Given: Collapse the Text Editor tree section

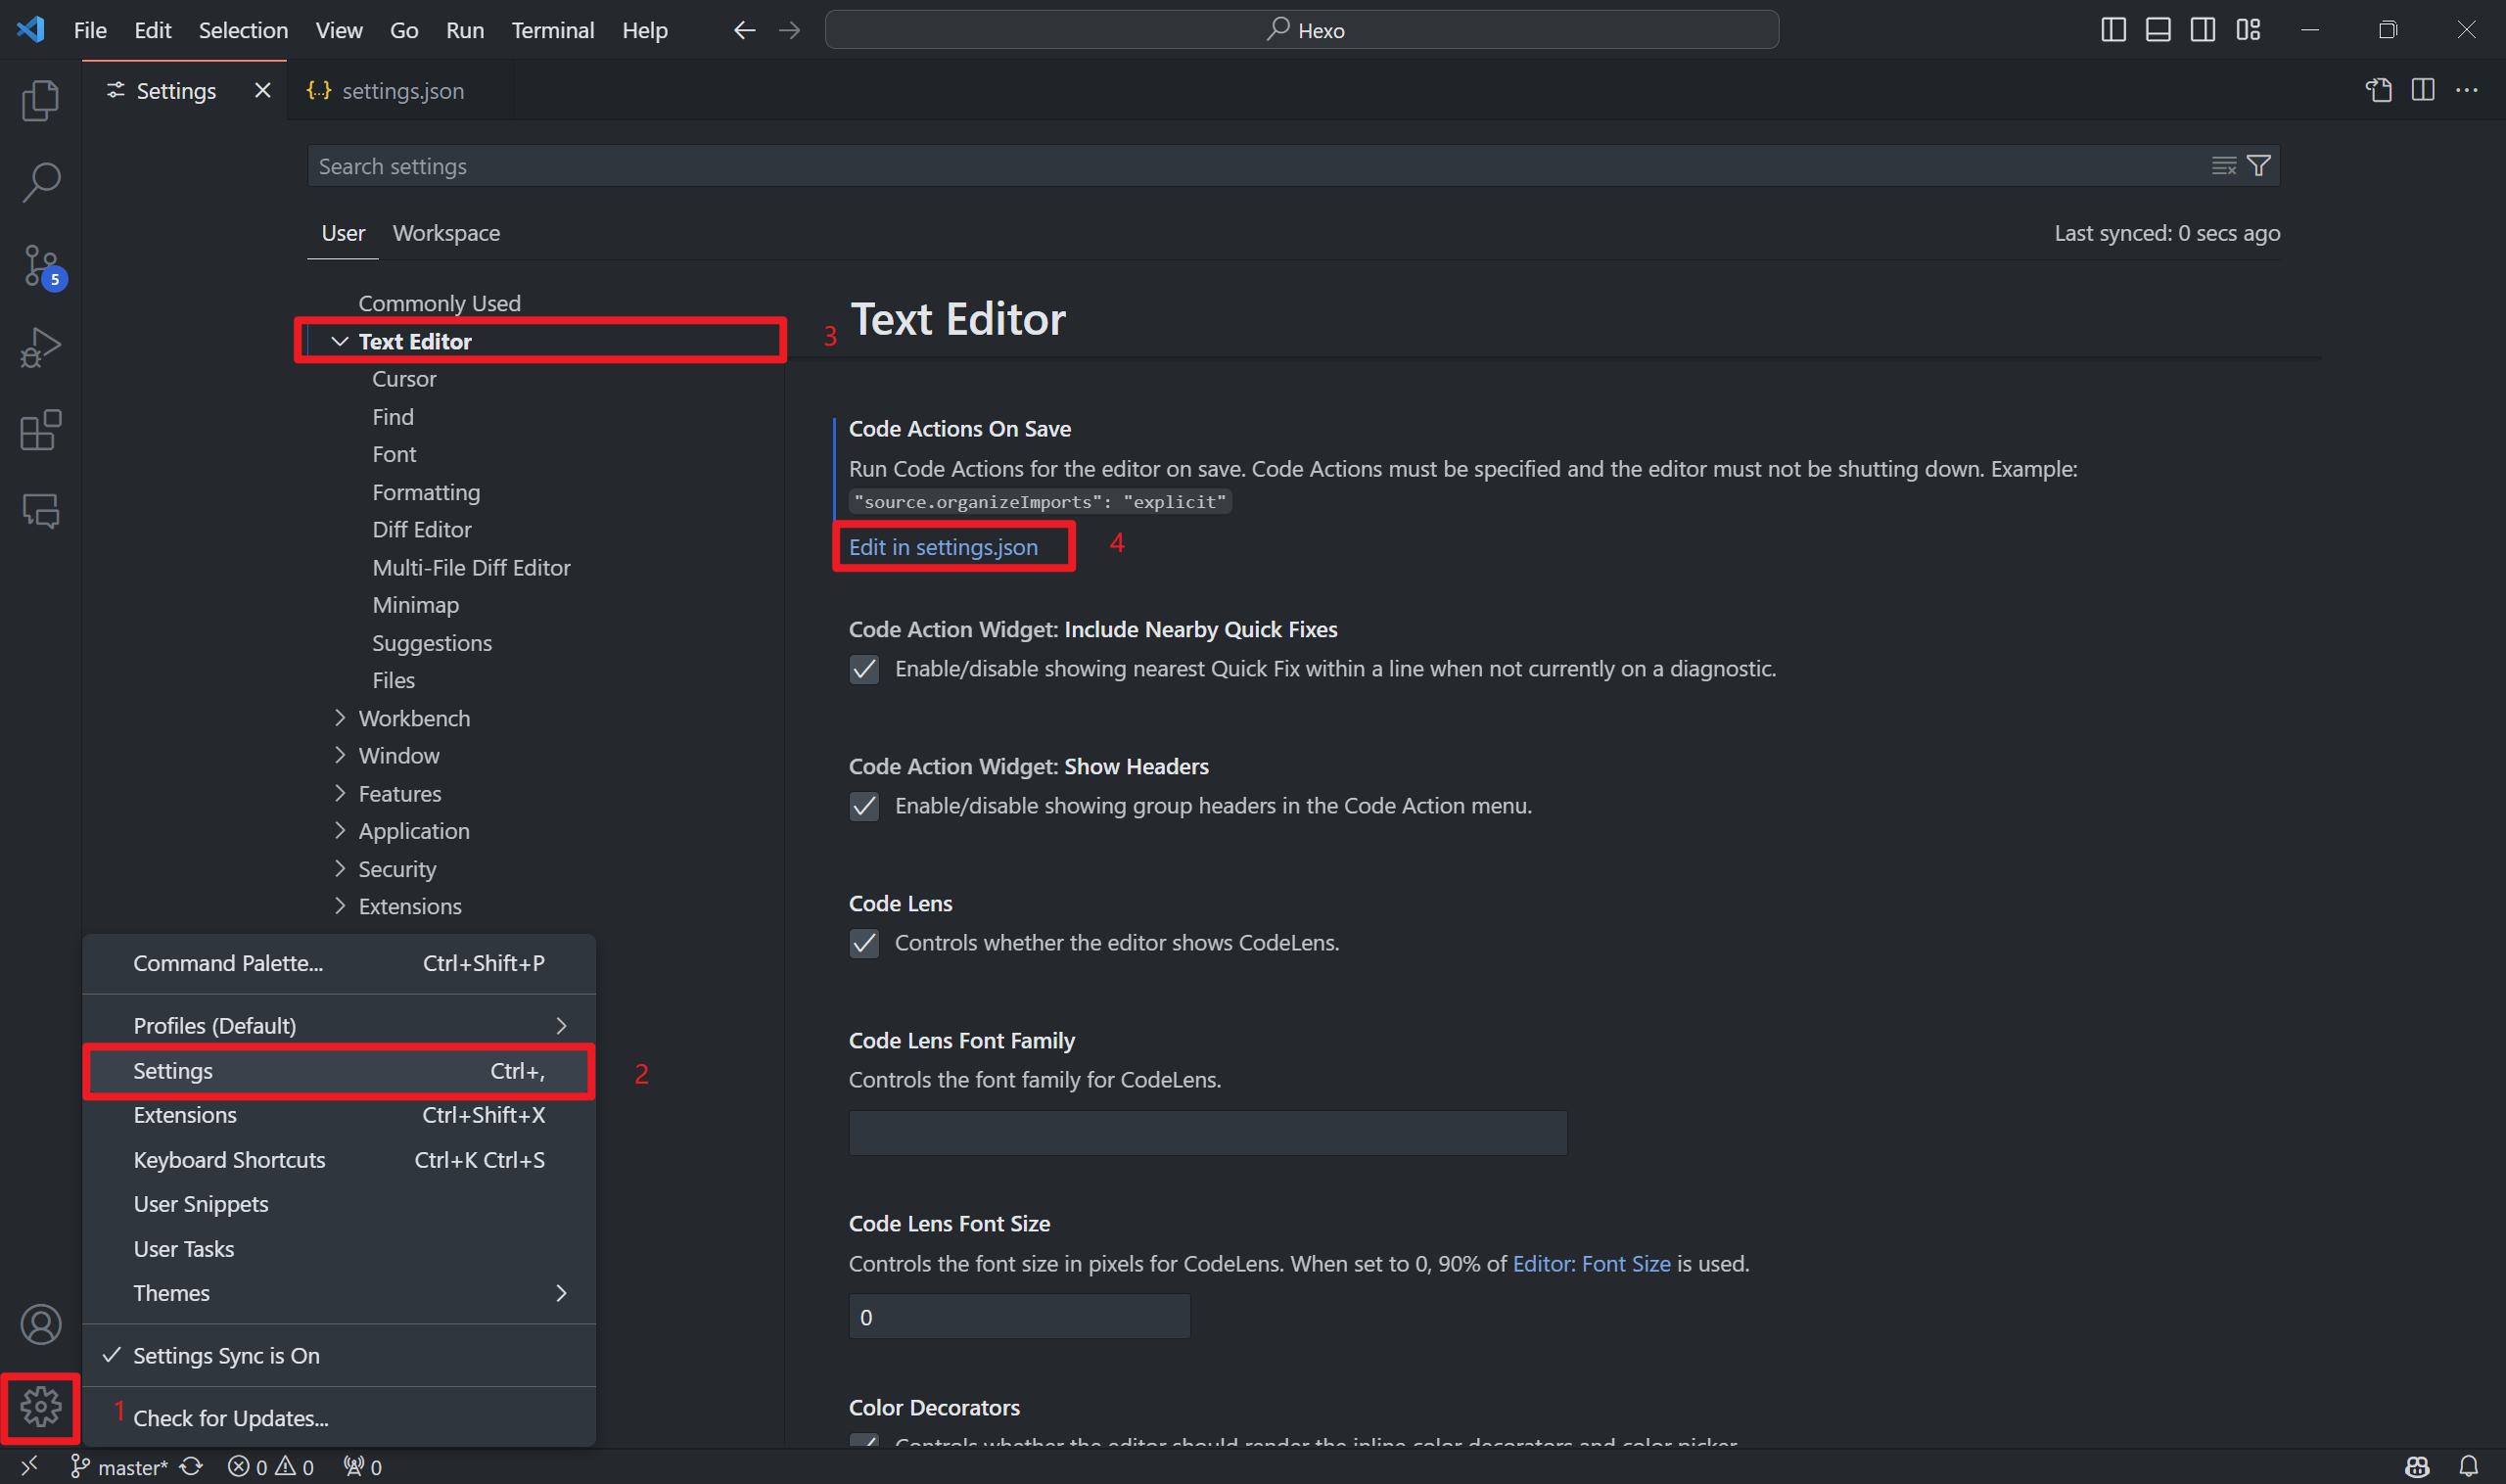Looking at the screenshot, I should [340, 341].
